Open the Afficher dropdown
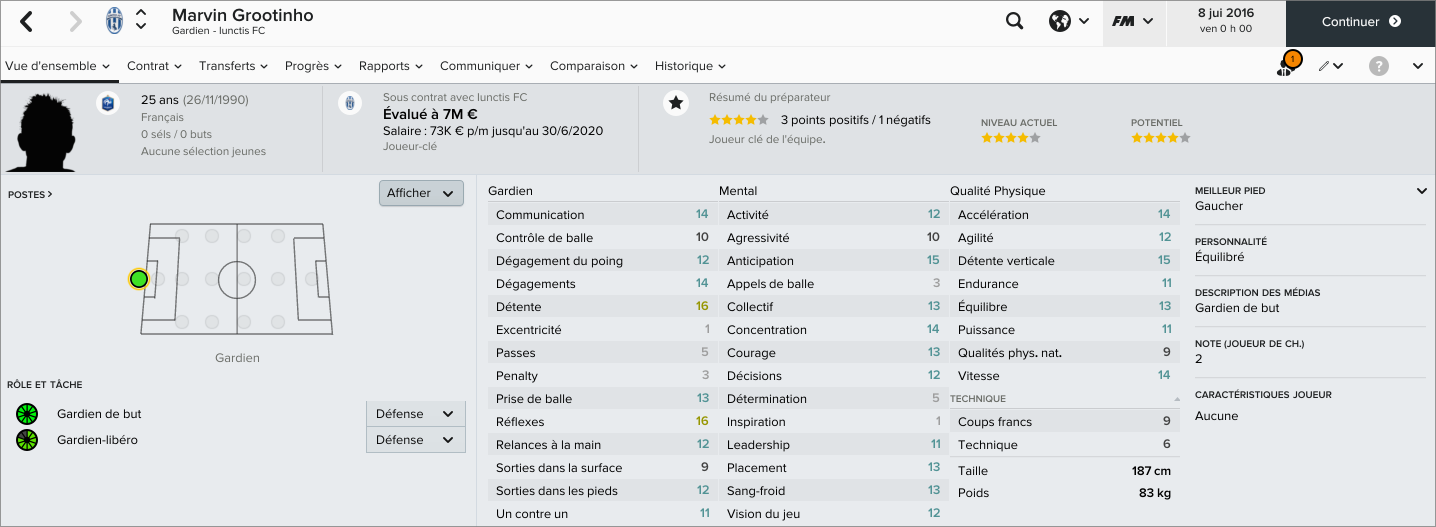 point(421,193)
